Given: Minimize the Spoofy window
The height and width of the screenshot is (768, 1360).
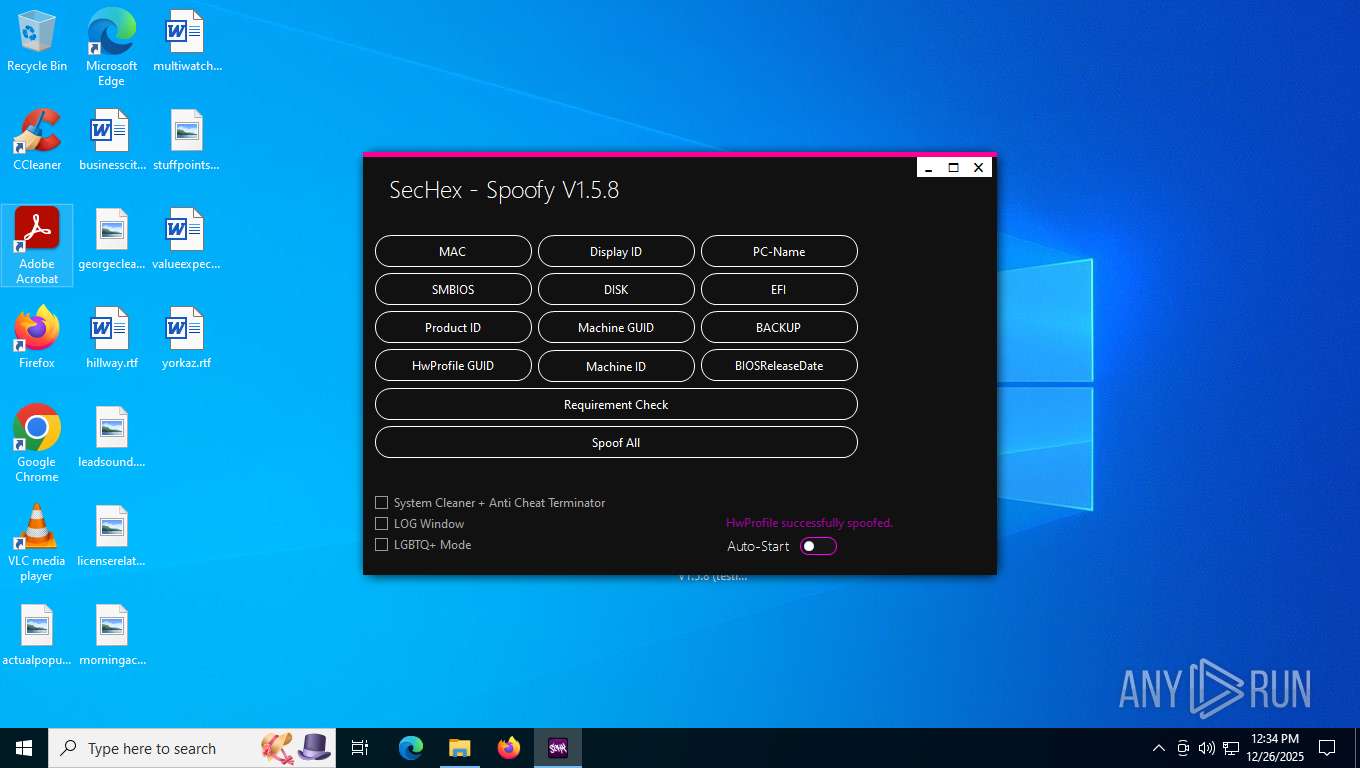Looking at the screenshot, I should [929, 168].
